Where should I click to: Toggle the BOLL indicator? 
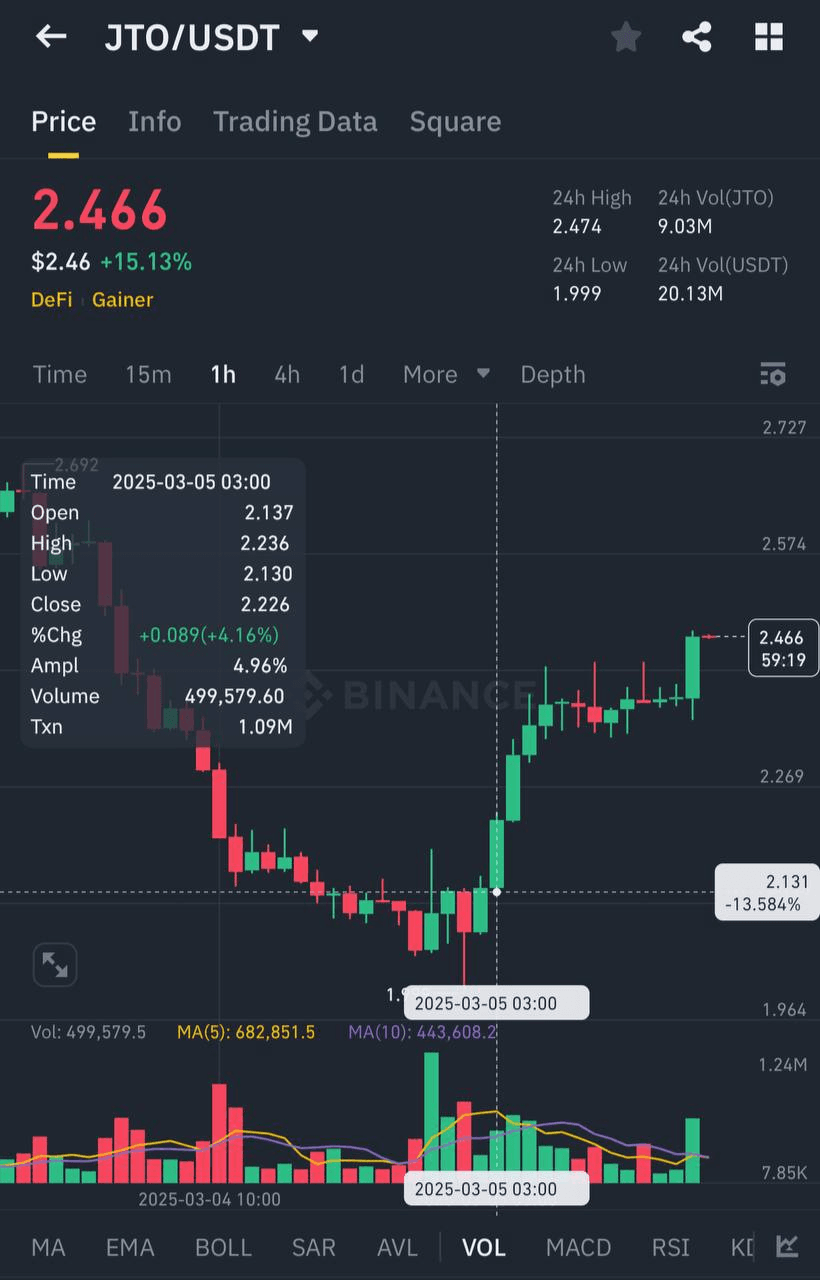point(223,1247)
